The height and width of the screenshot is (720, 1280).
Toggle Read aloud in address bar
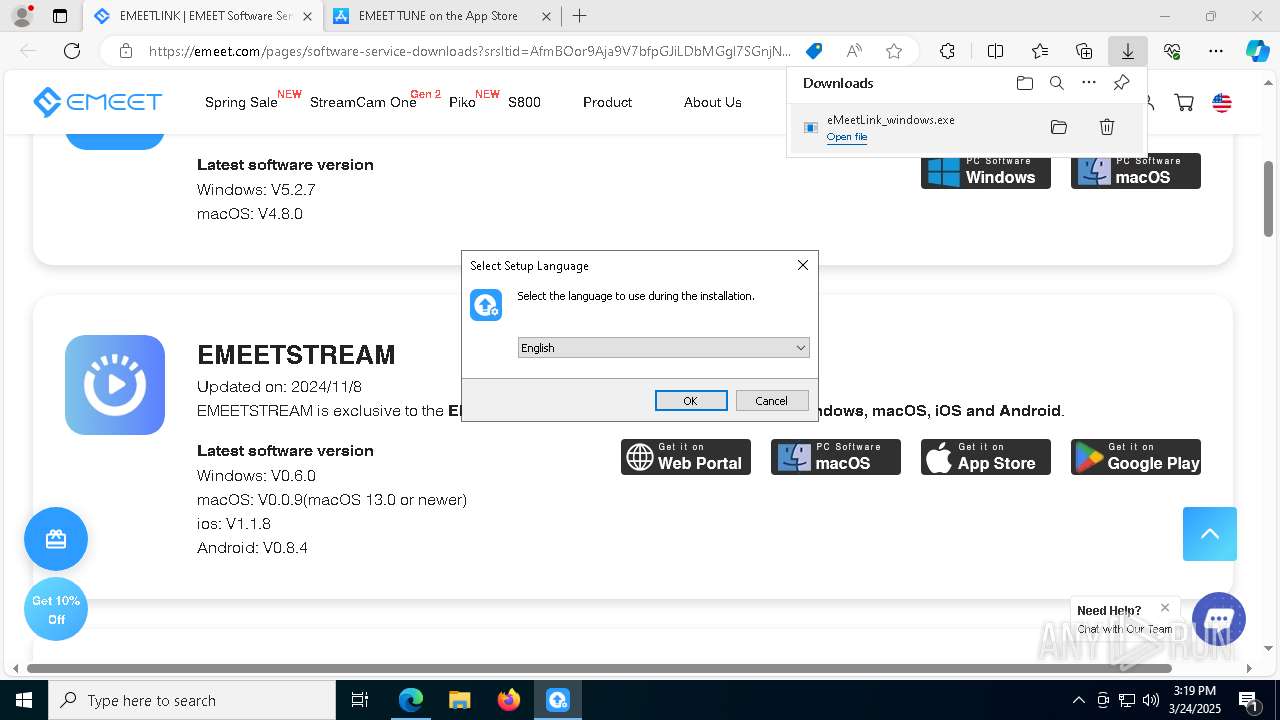coord(854,51)
